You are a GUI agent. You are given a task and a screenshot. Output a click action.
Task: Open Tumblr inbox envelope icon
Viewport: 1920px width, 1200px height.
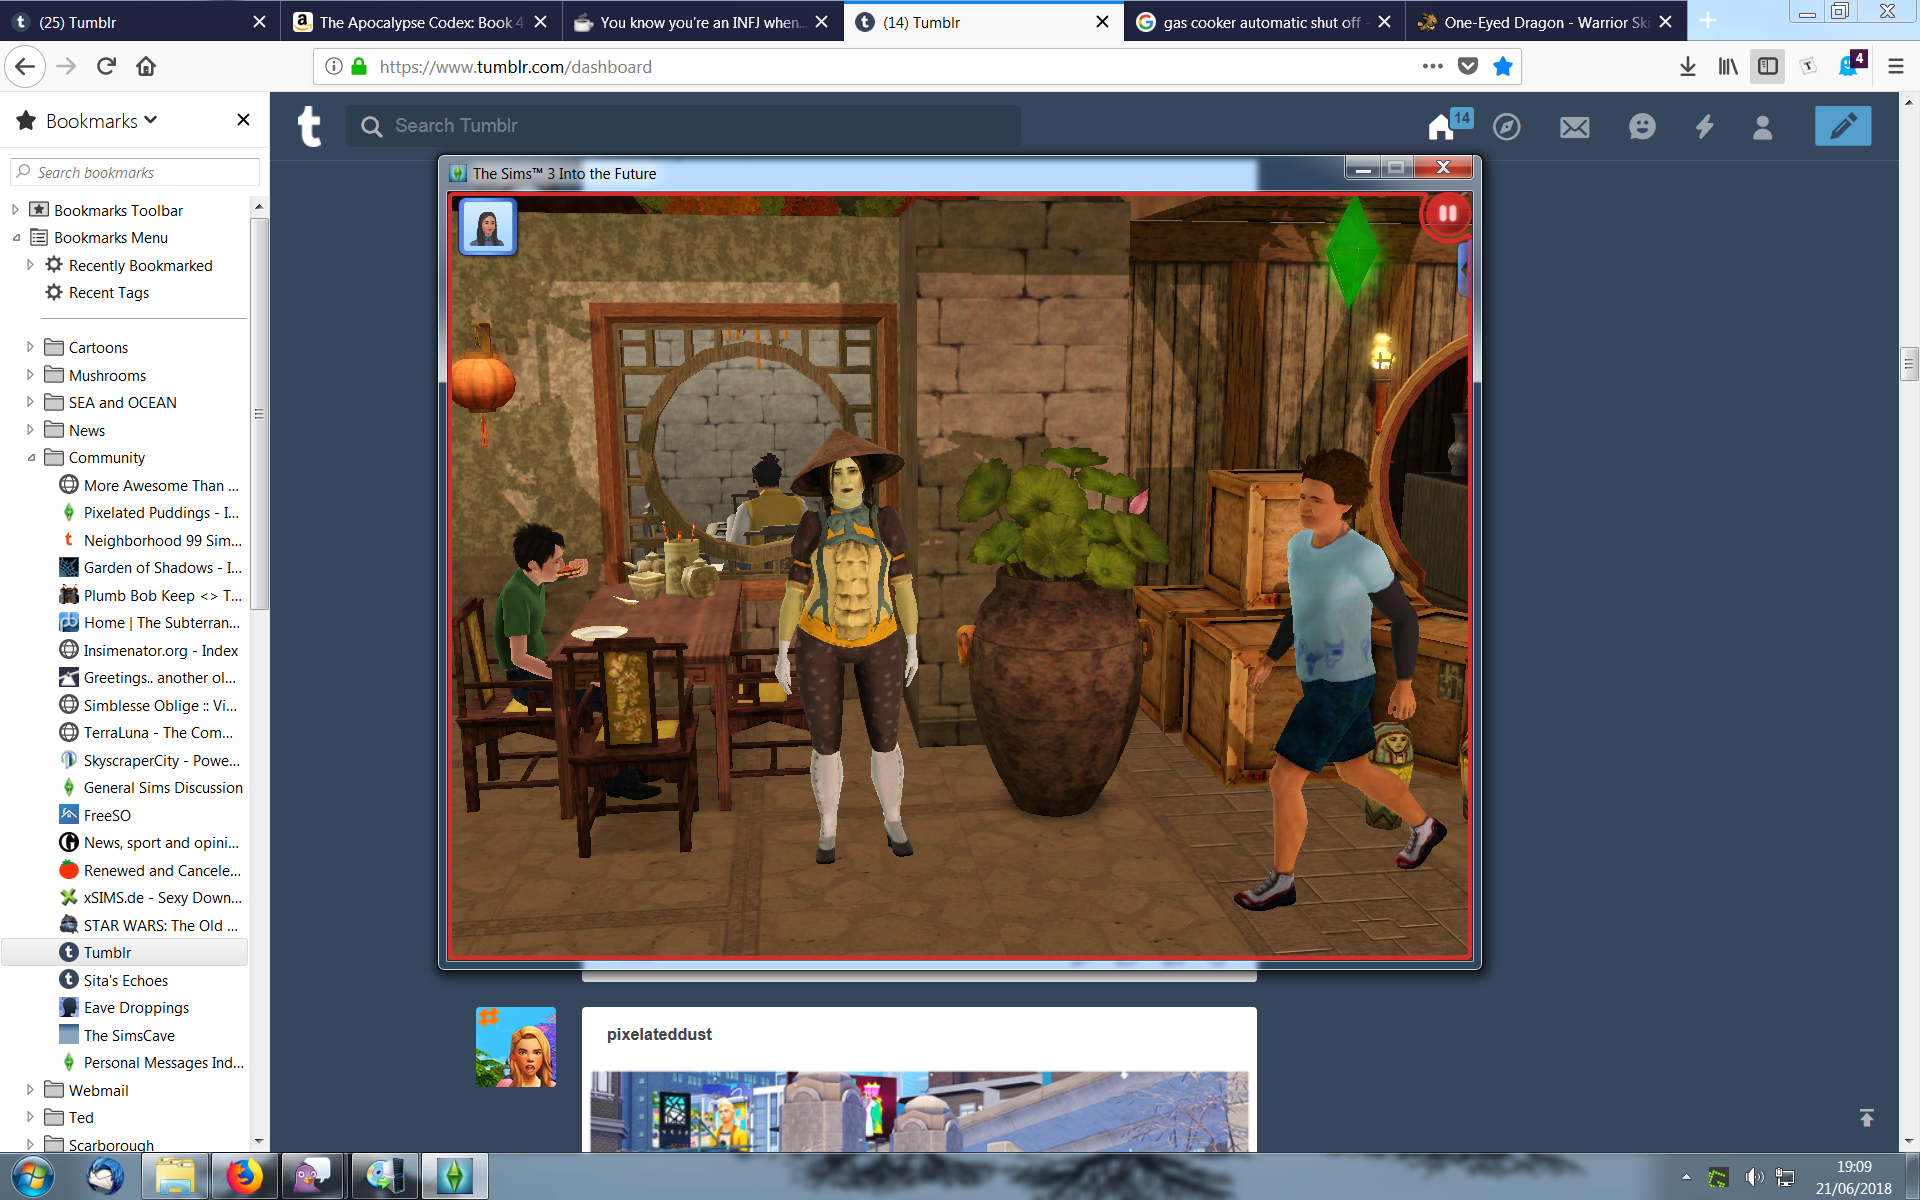click(x=1574, y=127)
